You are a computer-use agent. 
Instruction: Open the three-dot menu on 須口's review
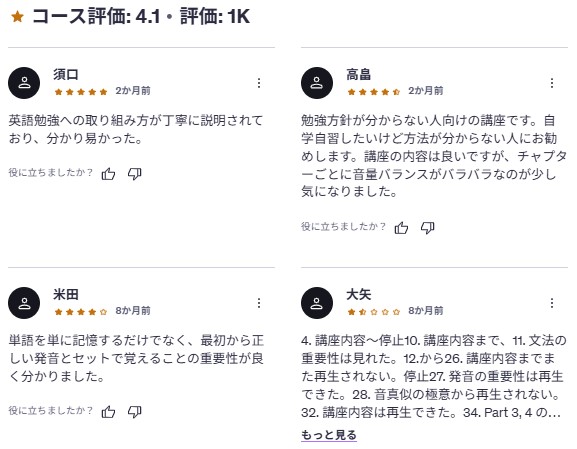(x=259, y=83)
